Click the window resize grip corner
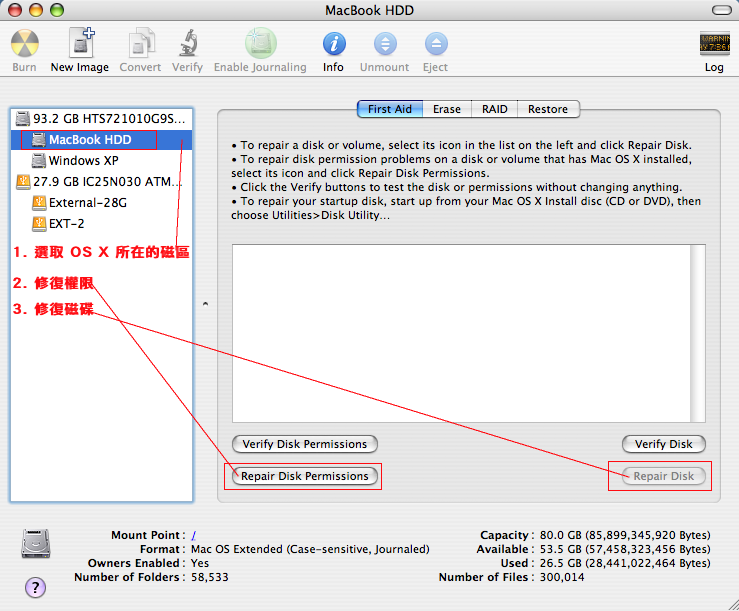The width and height of the screenshot is (739, 611). (732, 604)
